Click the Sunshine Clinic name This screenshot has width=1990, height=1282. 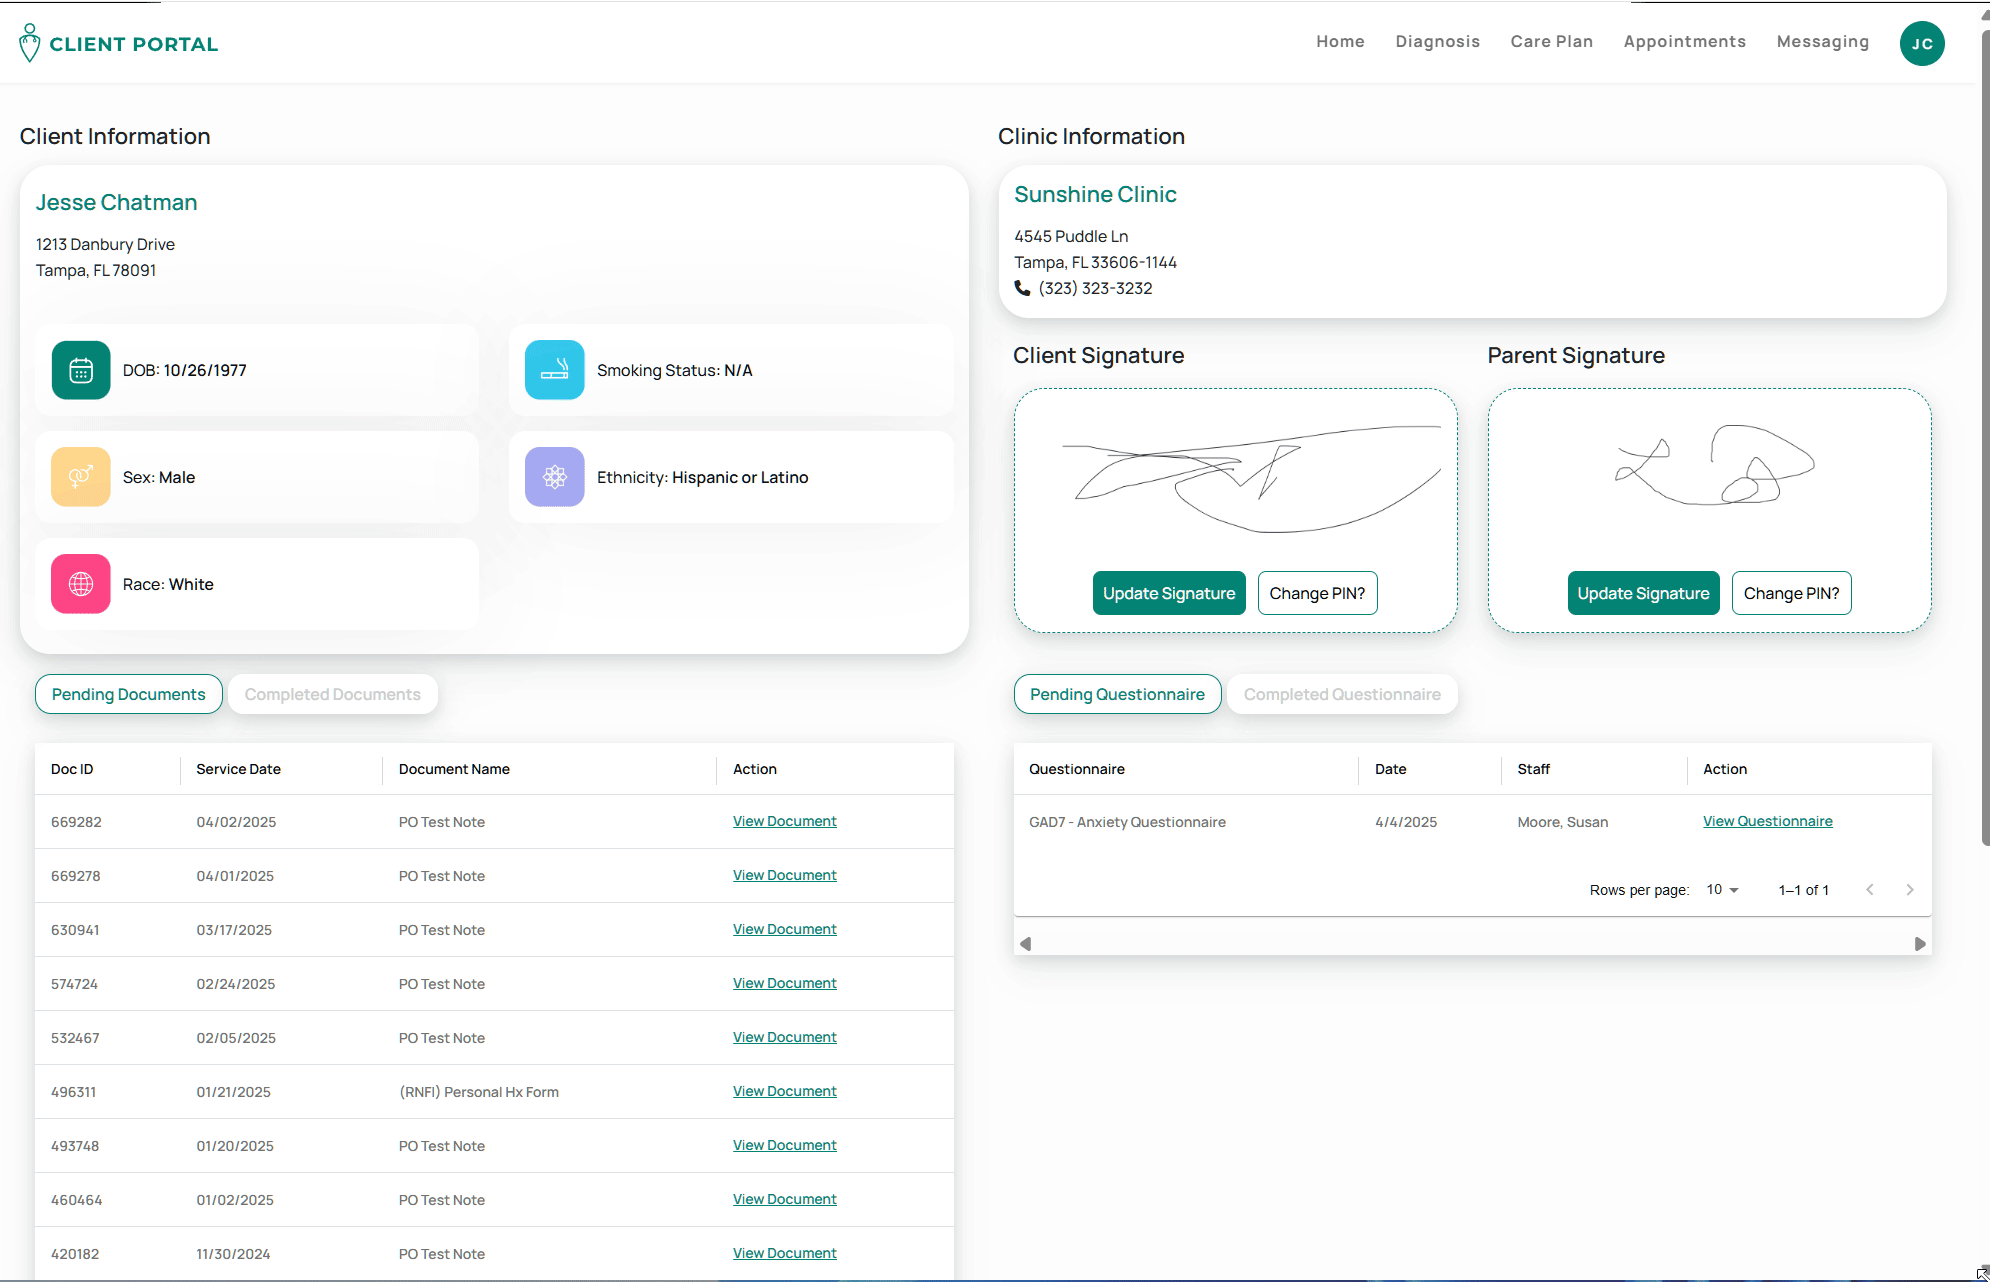[x=1095, y=194]
